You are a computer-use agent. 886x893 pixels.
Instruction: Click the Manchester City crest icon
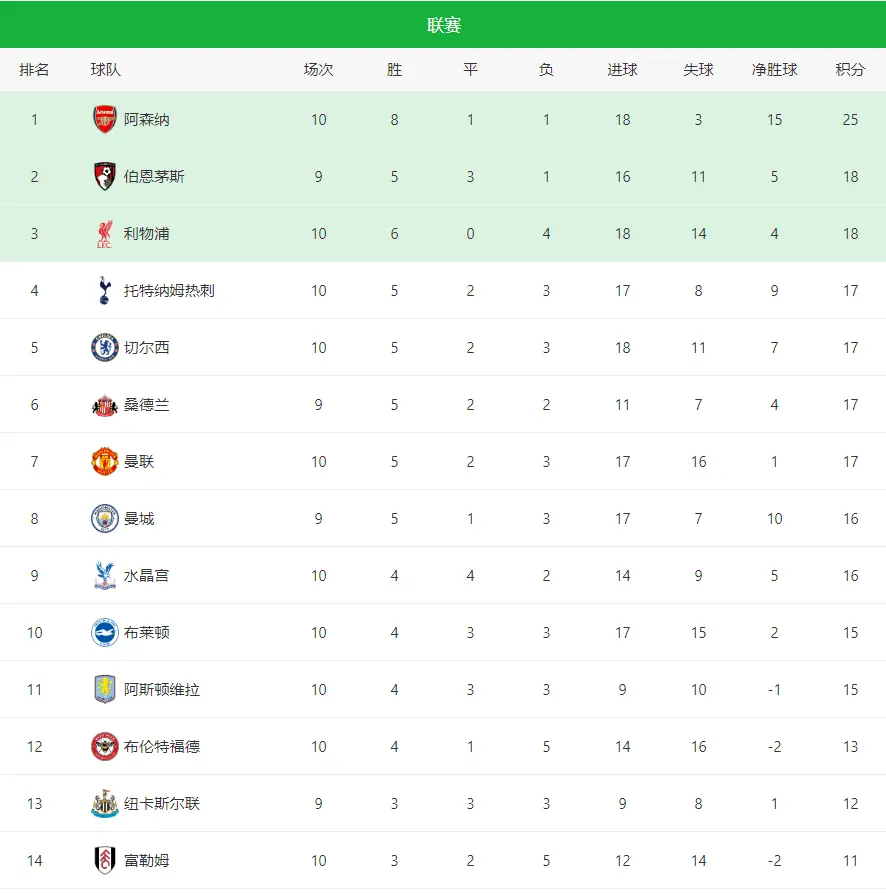[104, 519]
